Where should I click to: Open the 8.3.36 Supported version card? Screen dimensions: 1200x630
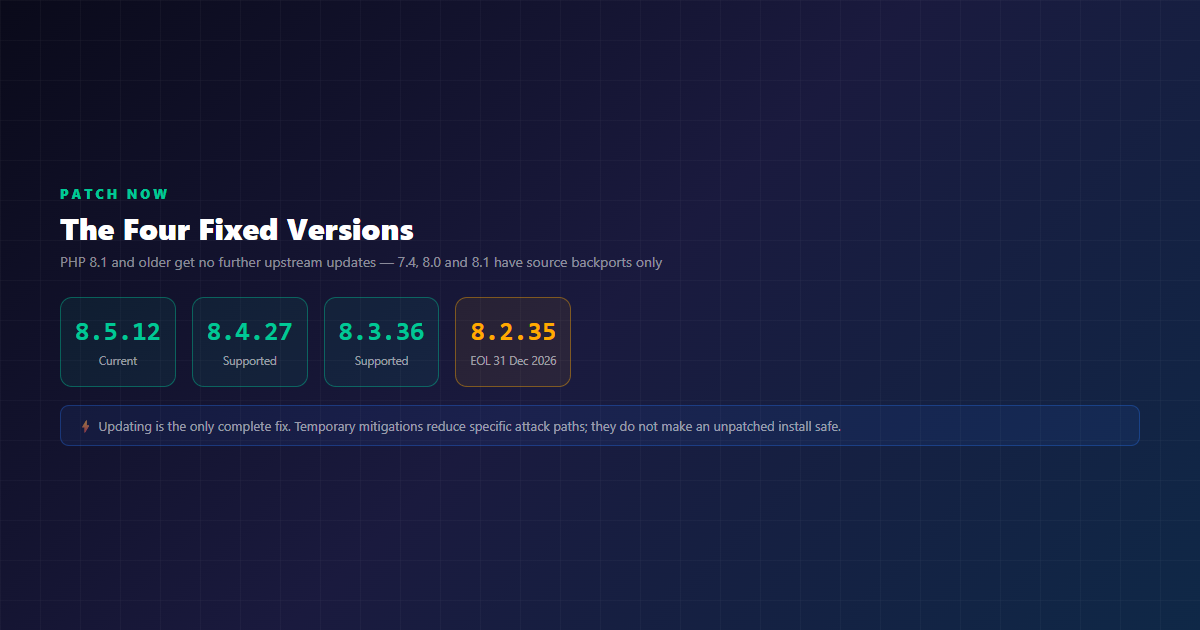382,342
